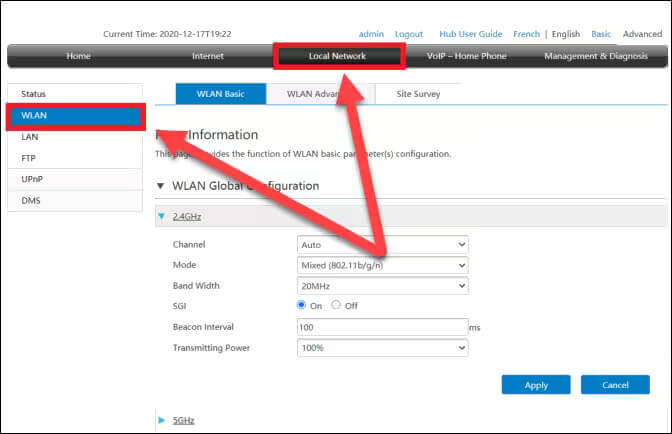
Task: Go to the Internet menu
Action: pyautogui.click(x=208, y=56)
